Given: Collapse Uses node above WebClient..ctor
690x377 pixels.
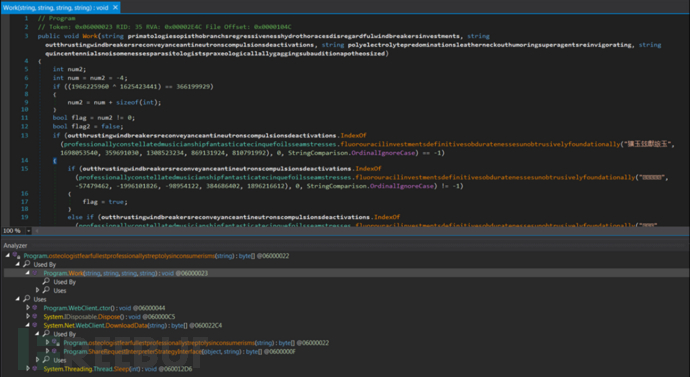Looking at the screenshot, I should [x=18, y=299].
